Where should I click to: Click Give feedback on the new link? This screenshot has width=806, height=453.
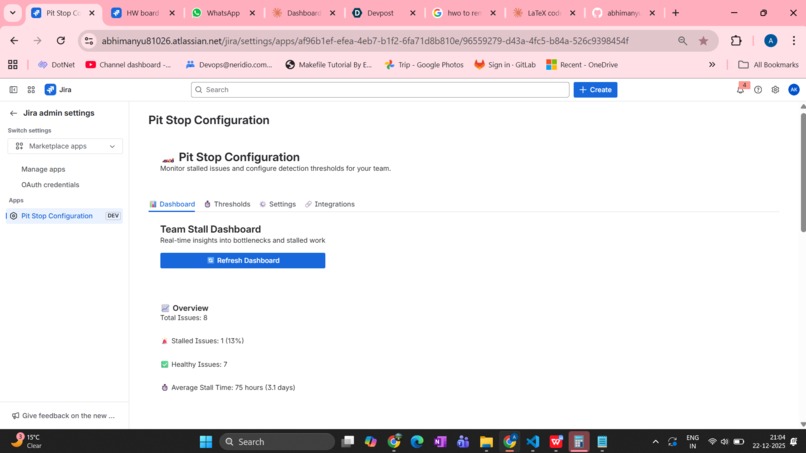63,415
